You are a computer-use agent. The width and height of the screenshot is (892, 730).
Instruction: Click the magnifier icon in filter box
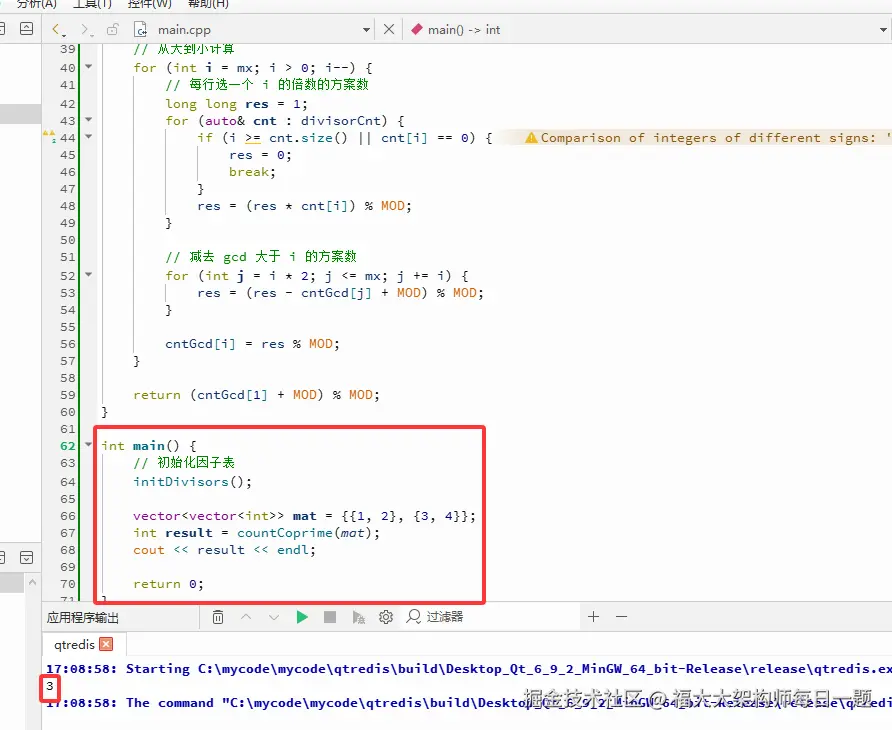tap(414, 616)
